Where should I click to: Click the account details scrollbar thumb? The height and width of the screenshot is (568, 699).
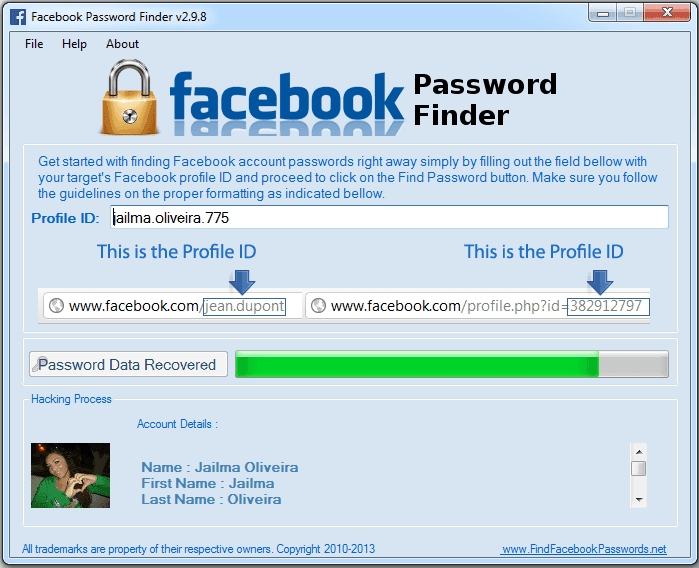point(639,469)
